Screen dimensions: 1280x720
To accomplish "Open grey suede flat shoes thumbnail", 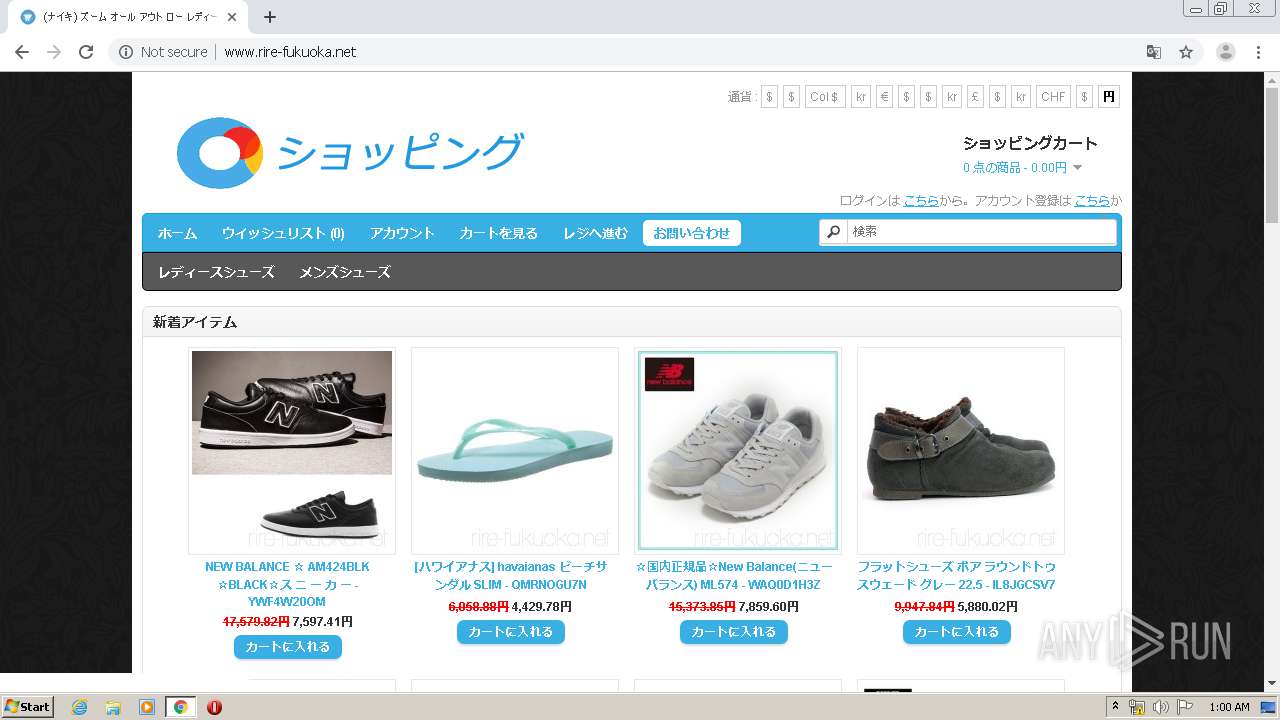I will tap(961, 450).
